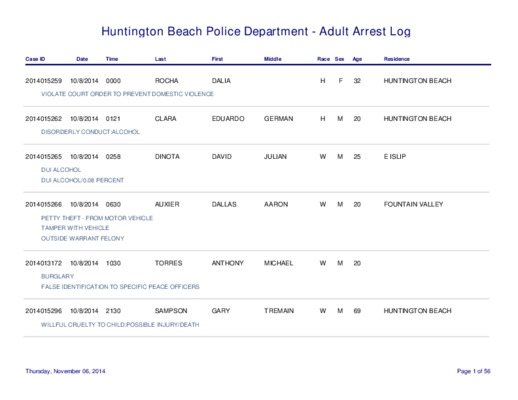This screenshot has height=400, width=518.
Task: Click the BURGLARY charge text
Action: pos(57,276)
